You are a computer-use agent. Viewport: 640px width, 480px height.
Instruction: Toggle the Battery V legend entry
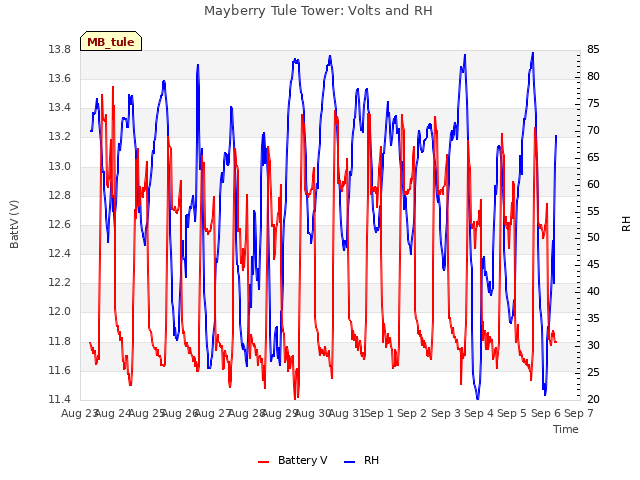pos(293,460)
